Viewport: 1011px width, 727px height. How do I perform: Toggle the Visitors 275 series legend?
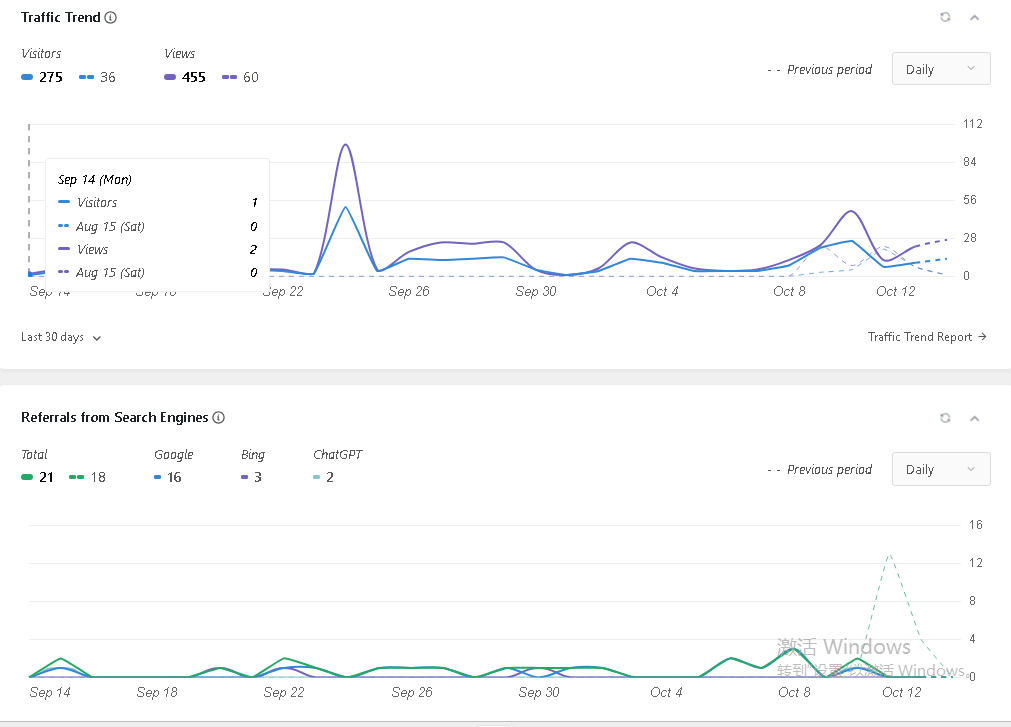click(42, 77)
